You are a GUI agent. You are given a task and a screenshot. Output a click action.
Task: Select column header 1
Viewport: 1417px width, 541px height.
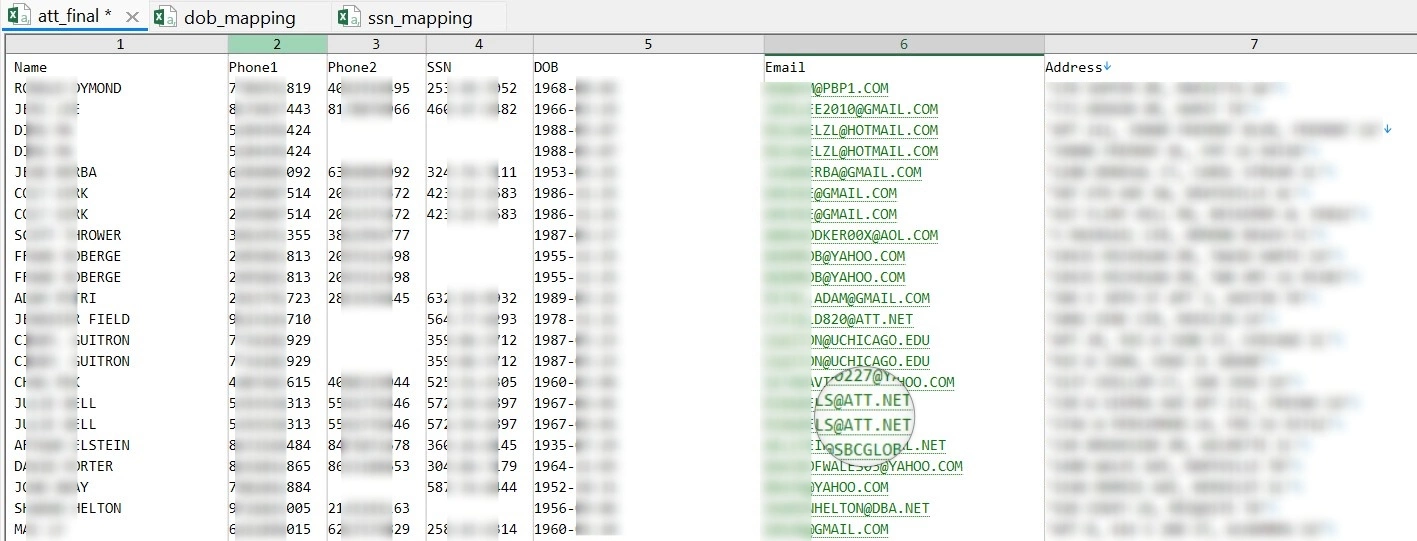pos(120,45)
